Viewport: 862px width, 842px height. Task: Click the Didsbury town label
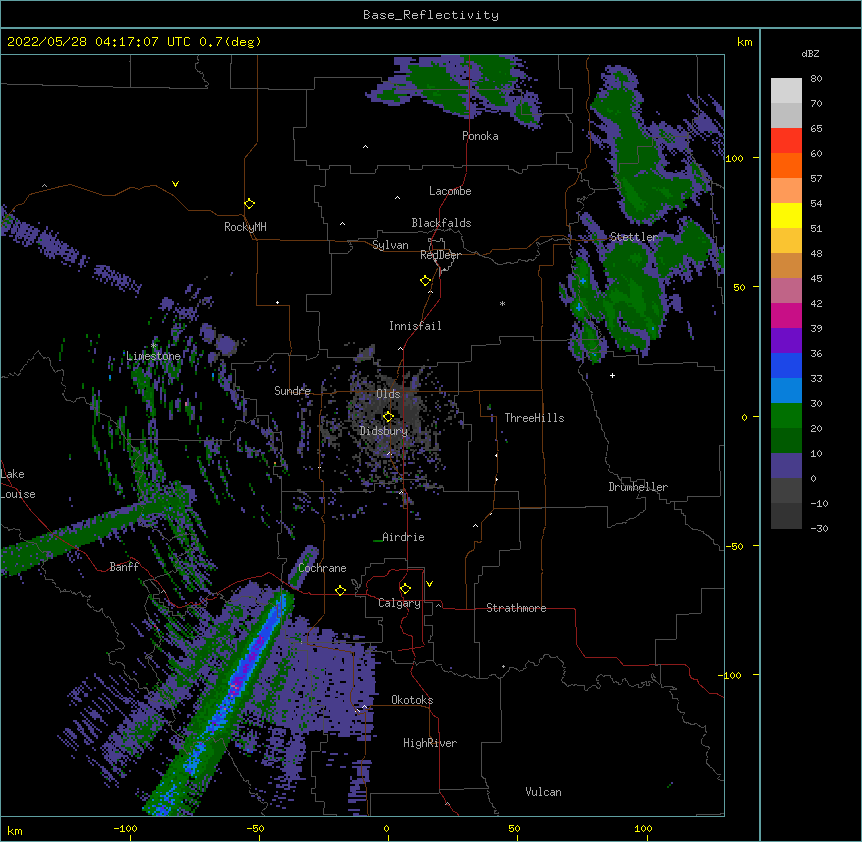384,431
